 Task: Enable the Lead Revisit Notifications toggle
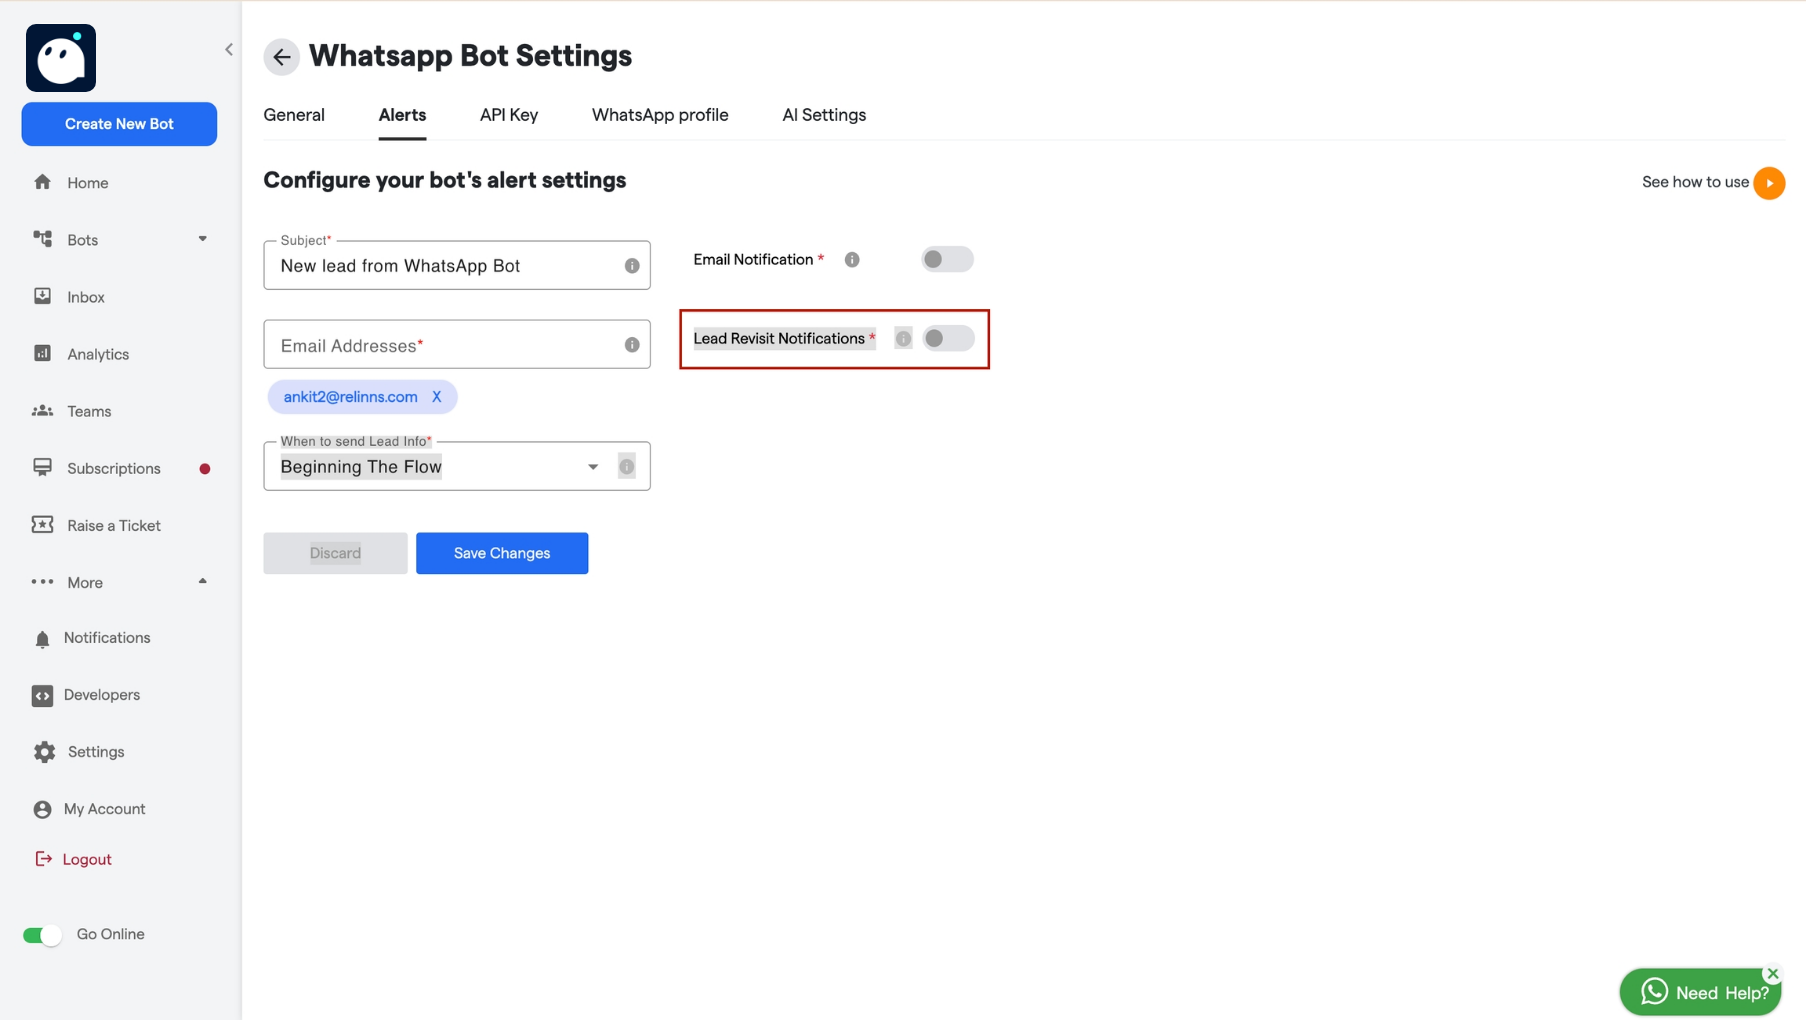pos(948,339)
